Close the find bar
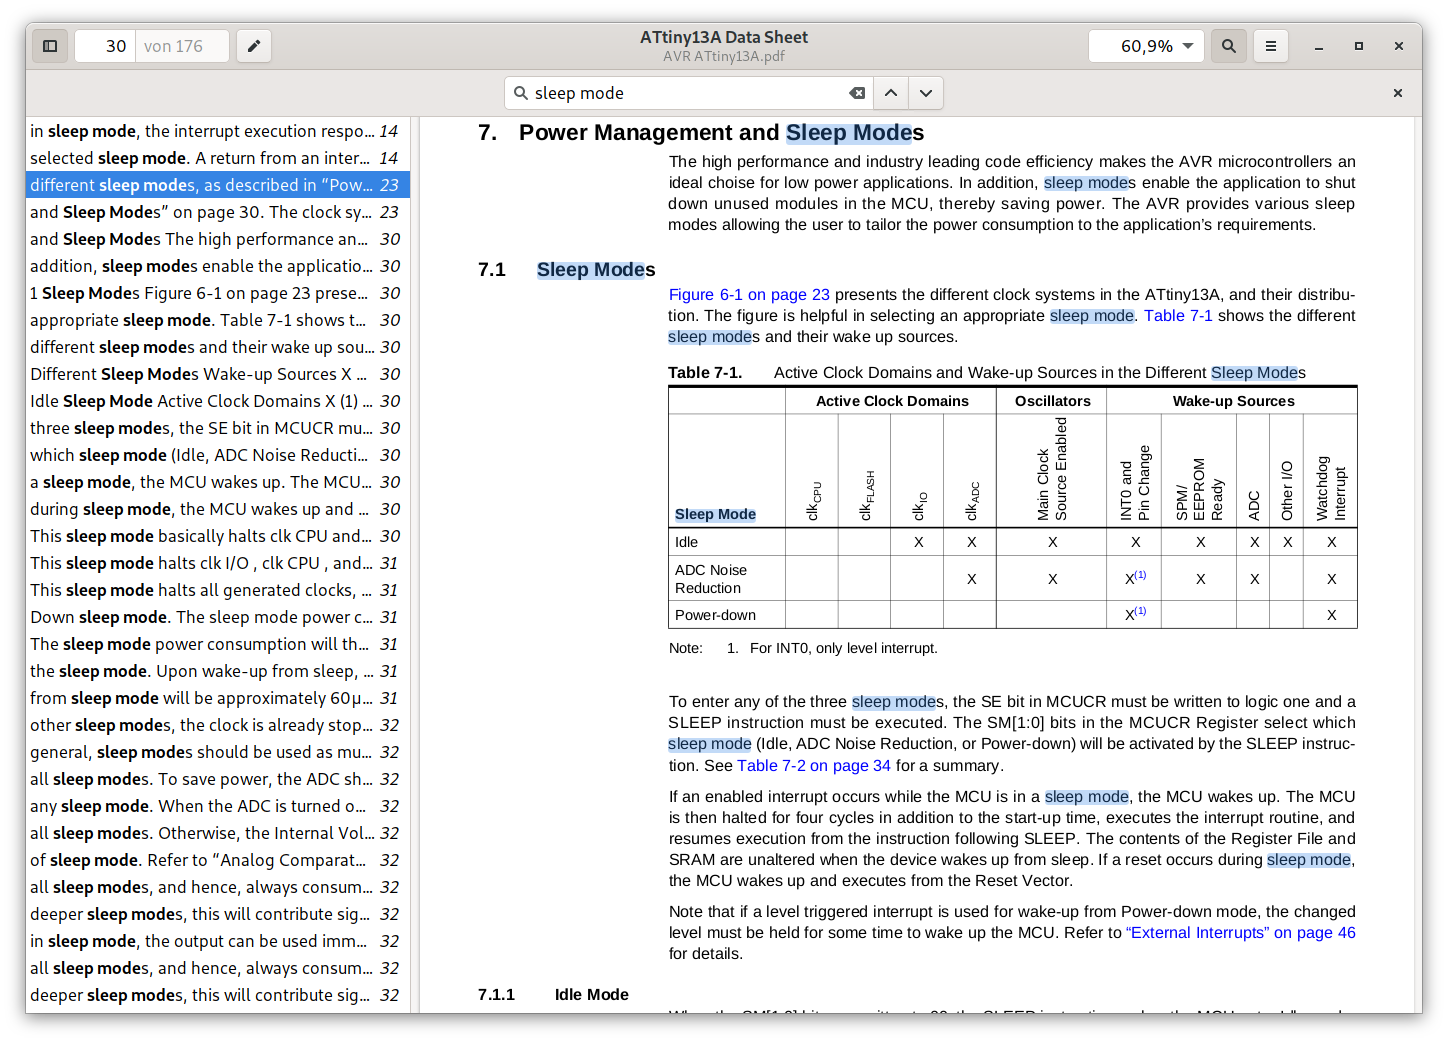Screen dimensions: 1448x1042 pos(1398,93)
